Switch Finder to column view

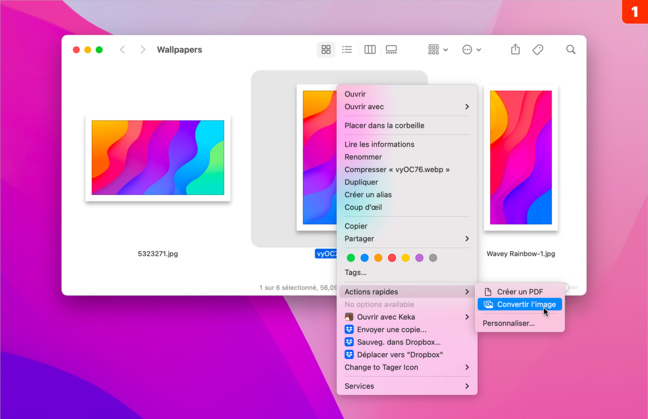point(369,50)
